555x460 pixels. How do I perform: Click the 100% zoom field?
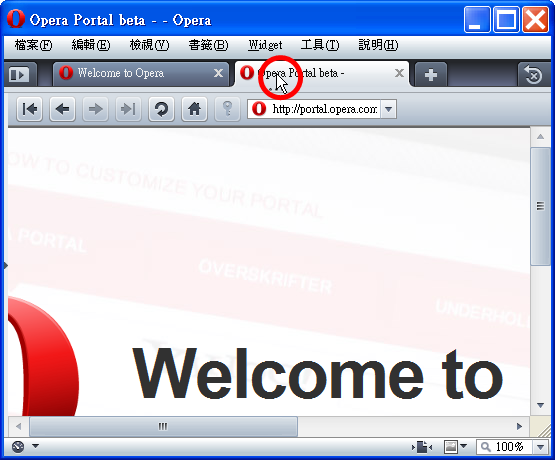(x=504, y=447)
